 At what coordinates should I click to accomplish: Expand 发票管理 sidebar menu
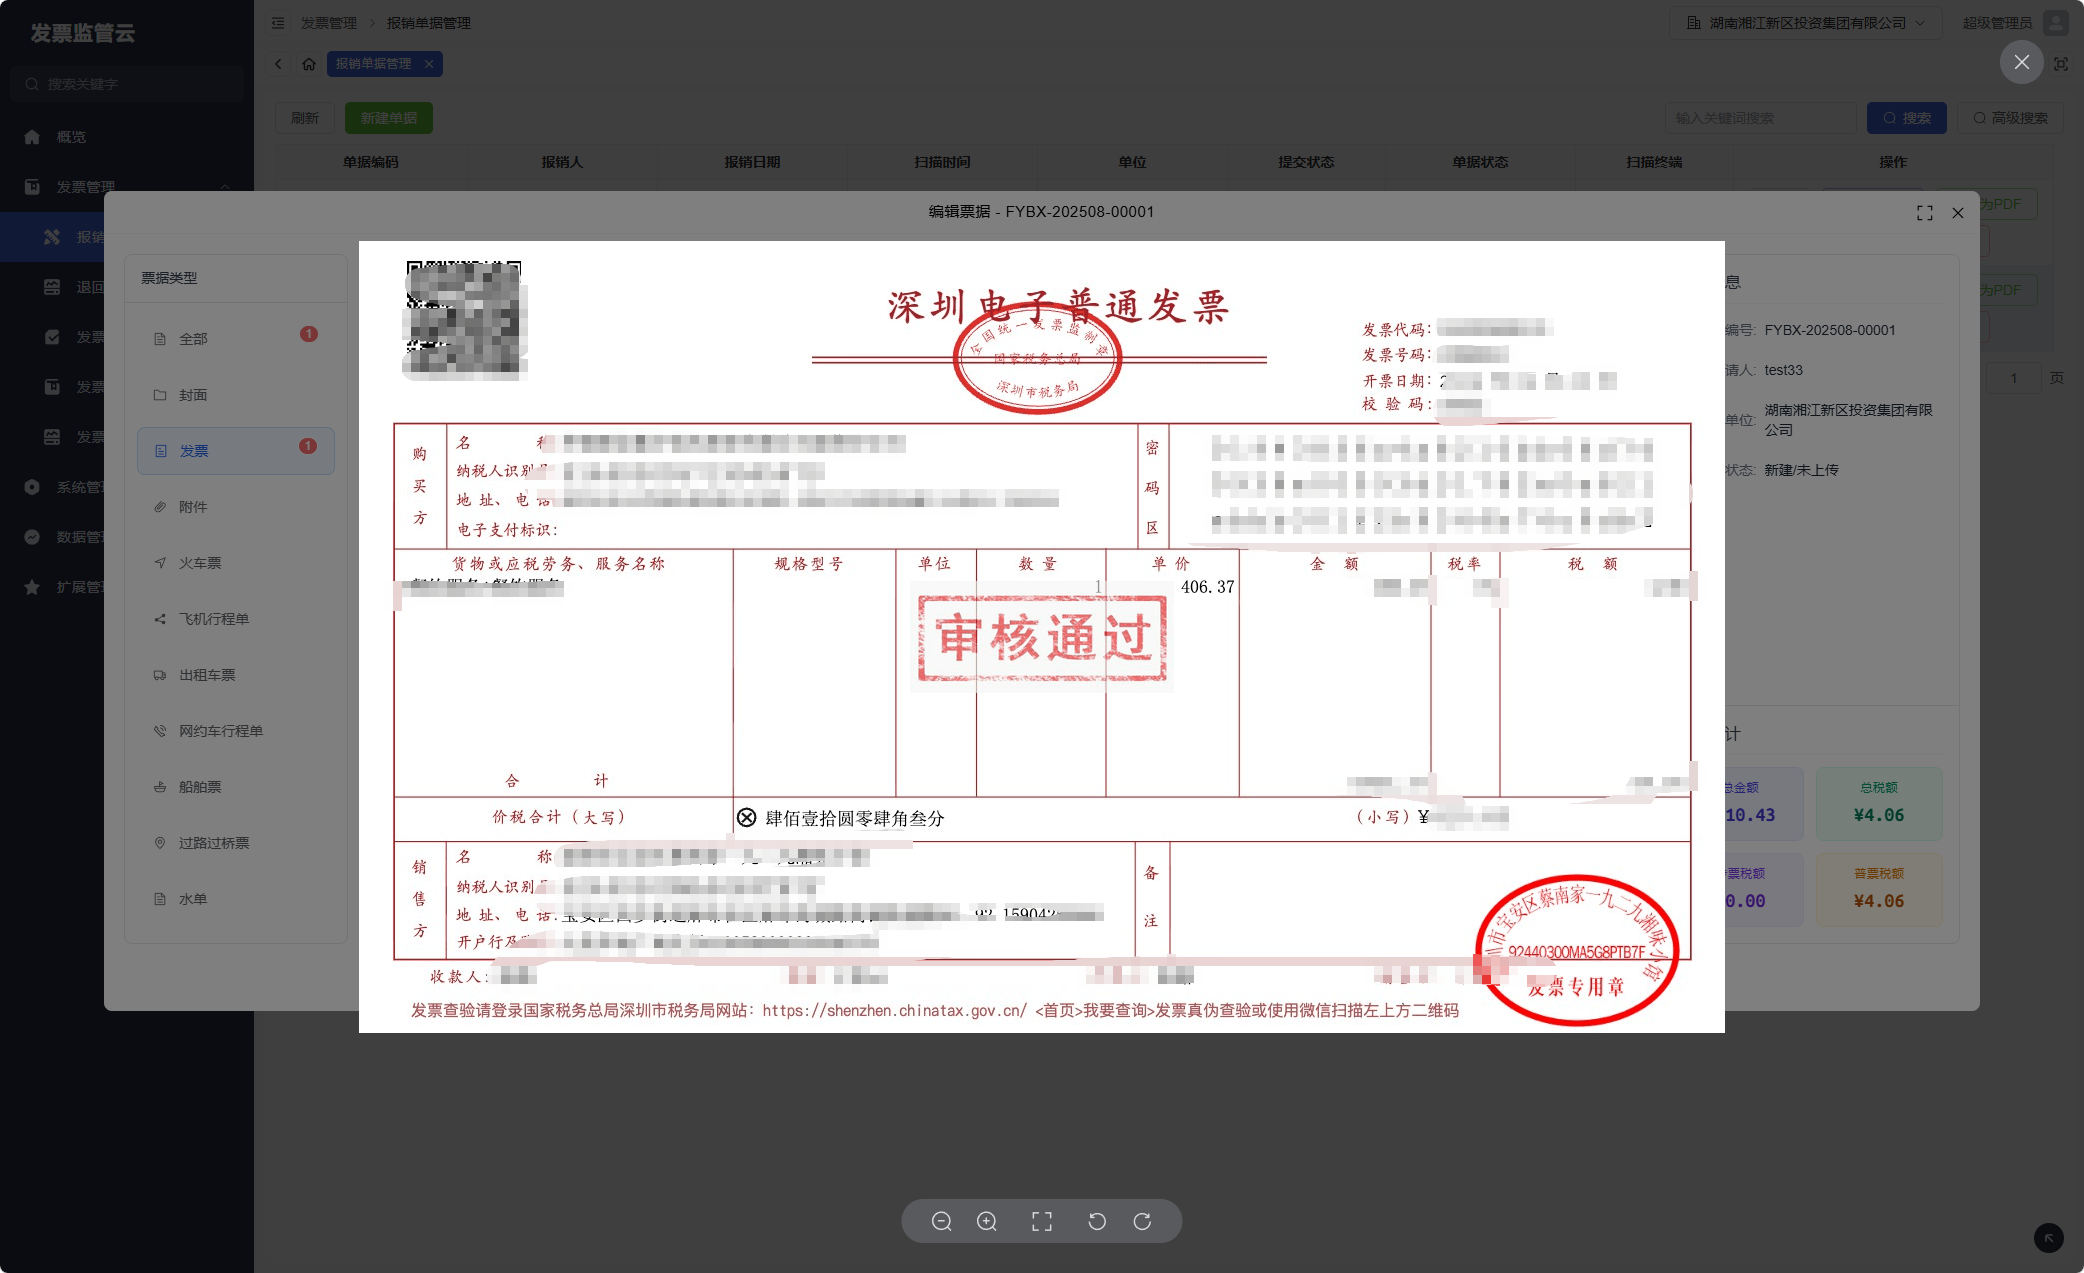(127, 187)
